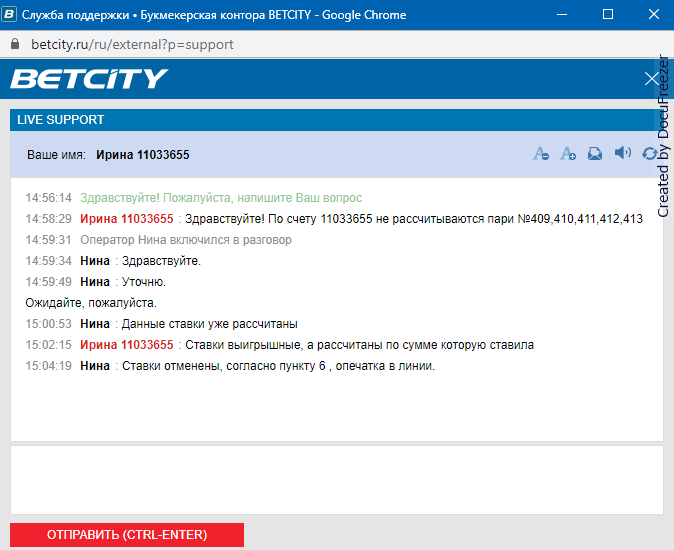The image size is (674, 550).
Task: Maximize the Chrome window
Action: click(608, 15)
